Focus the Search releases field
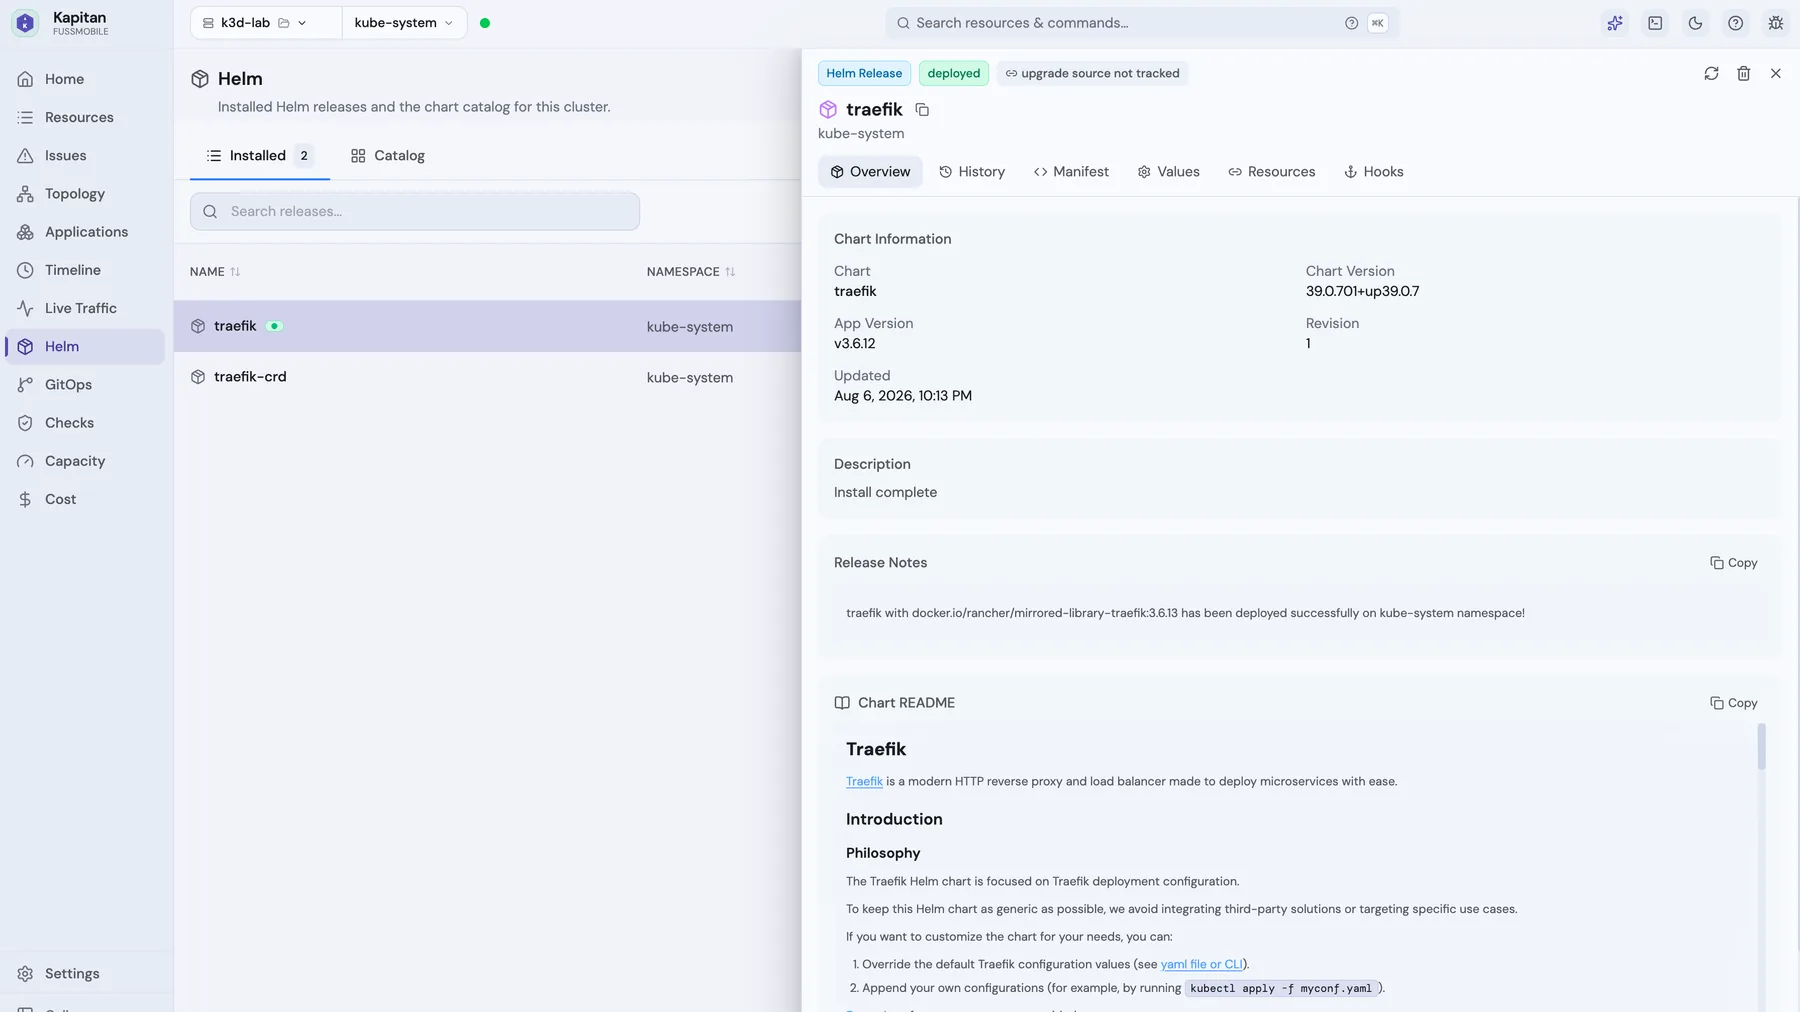The width and height of the screenshot is (1800, 1012). tap(415, 211)
